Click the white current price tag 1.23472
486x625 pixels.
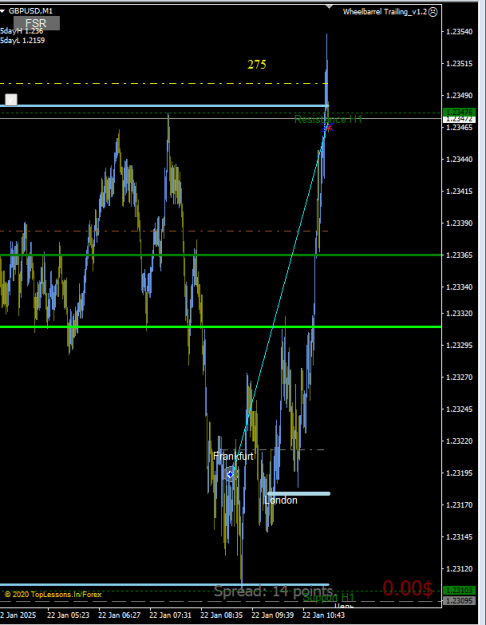[x=459, y=119]
